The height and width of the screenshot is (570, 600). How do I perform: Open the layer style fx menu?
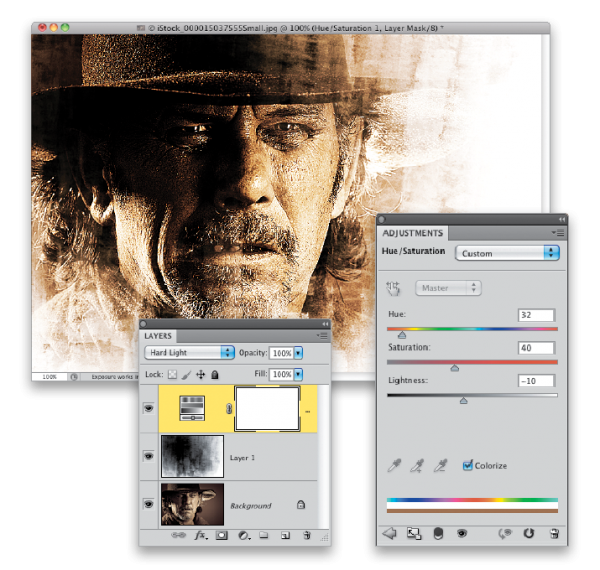[200, 536]
